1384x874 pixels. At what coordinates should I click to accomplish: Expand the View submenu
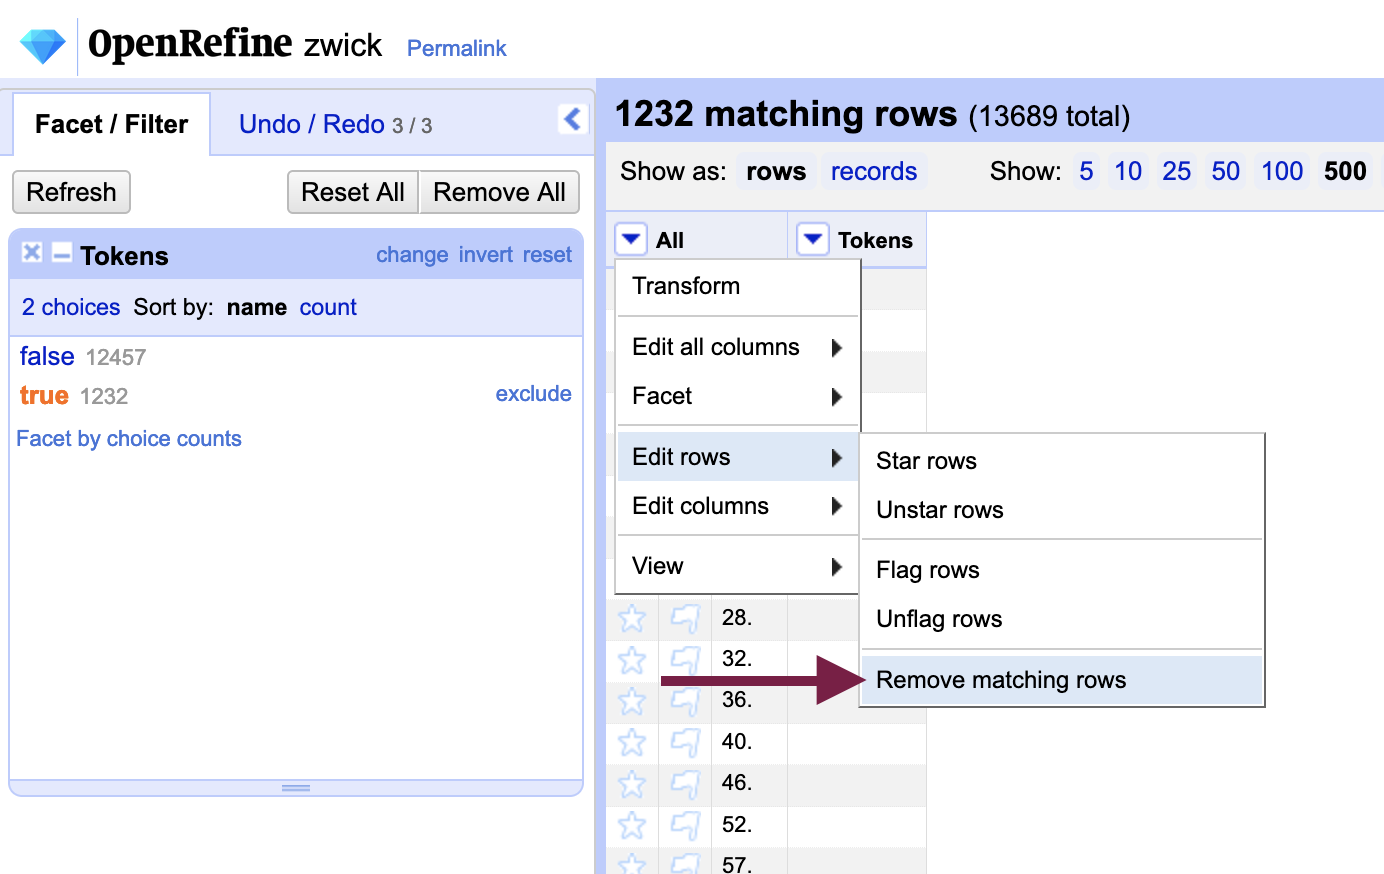pyautogui.click(x=738, y=566)
